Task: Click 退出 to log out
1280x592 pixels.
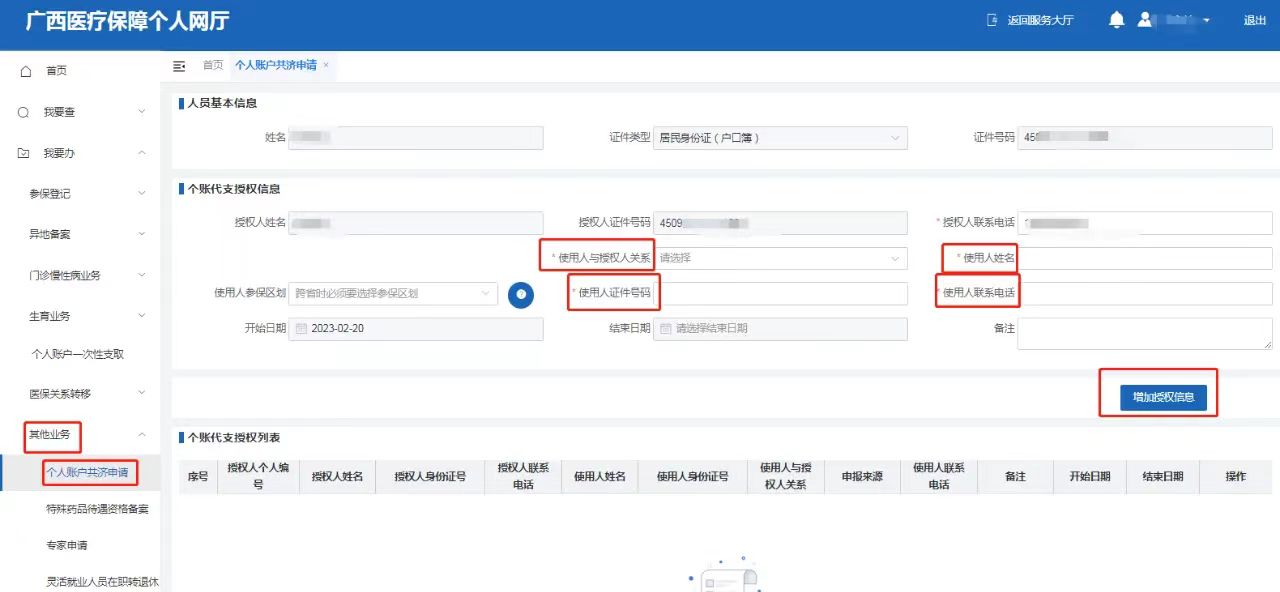Action: [1254, 20]
